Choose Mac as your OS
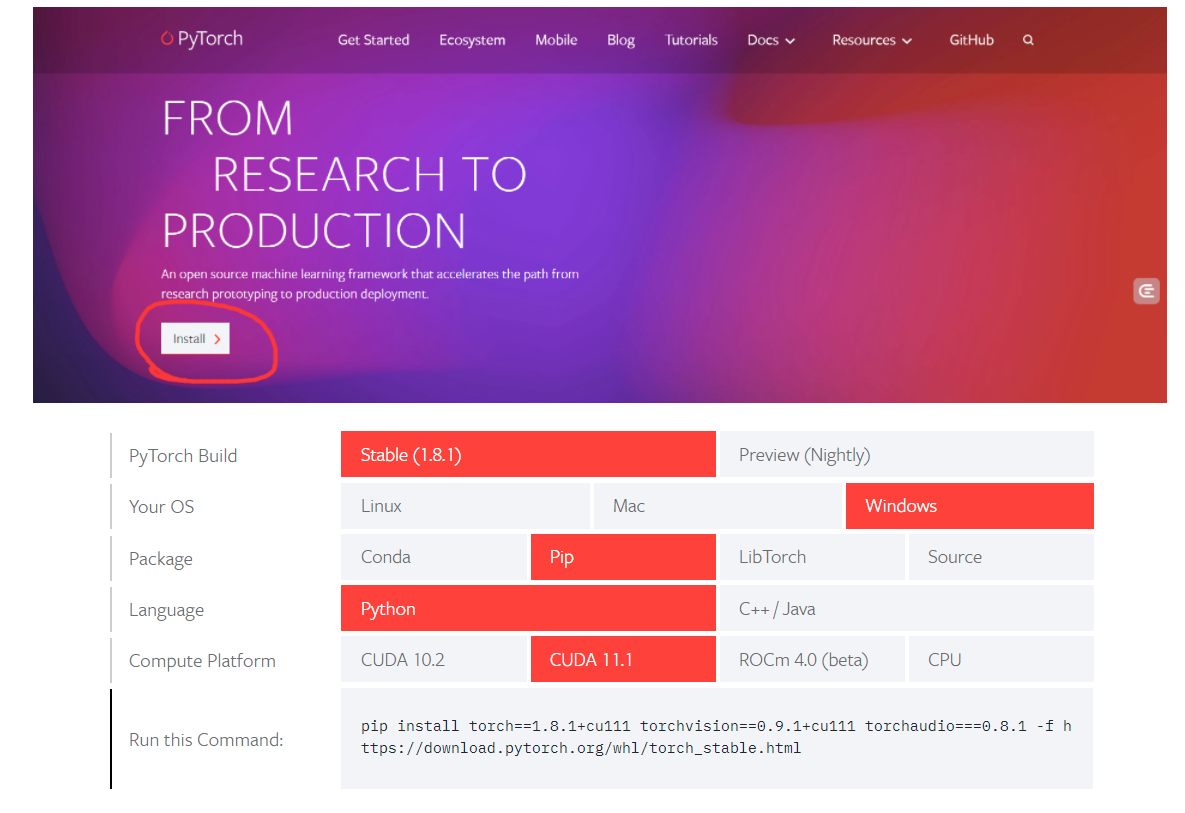This screenshot has width=1185, height=813. 717,505
